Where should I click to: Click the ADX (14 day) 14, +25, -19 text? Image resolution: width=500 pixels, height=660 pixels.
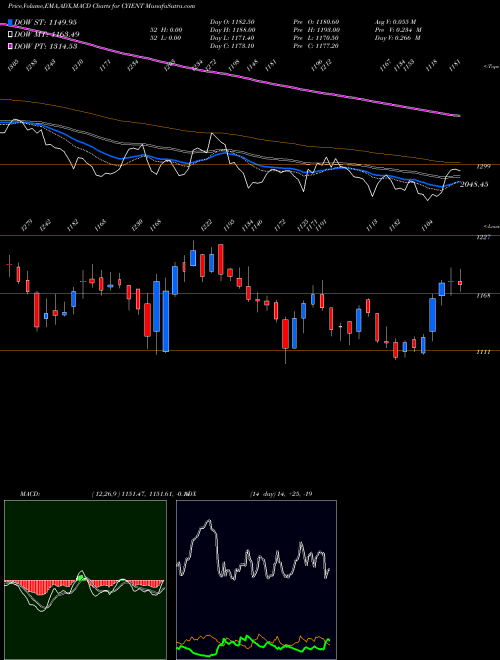pyautogui.click(x=281, y=494)
